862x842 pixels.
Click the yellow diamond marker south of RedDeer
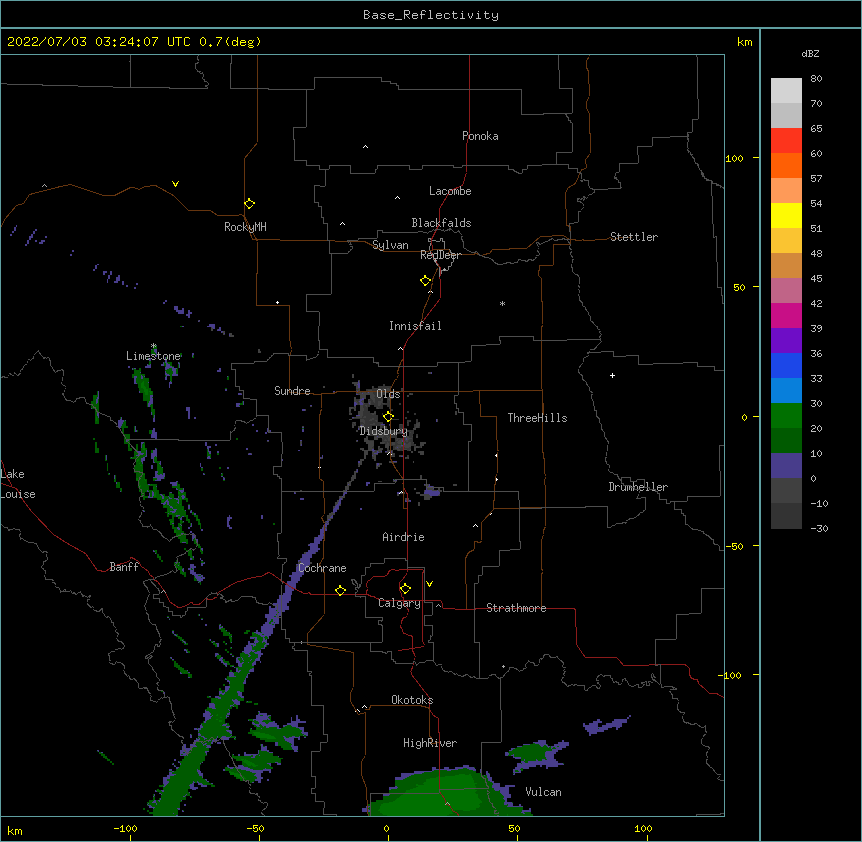pyautogui.click(x=426, y=281)
